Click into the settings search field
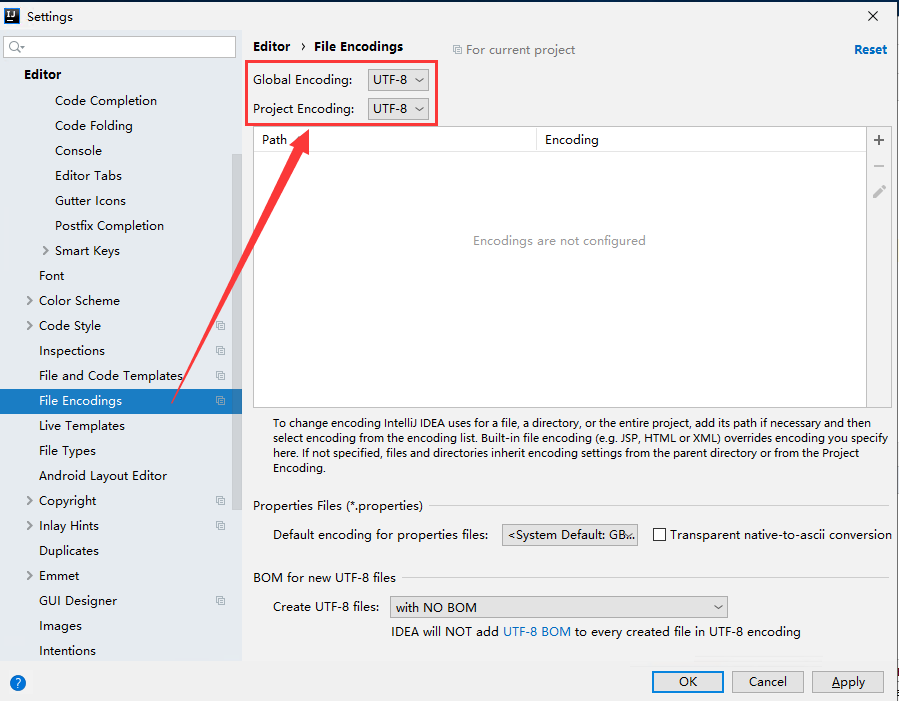 119,47
